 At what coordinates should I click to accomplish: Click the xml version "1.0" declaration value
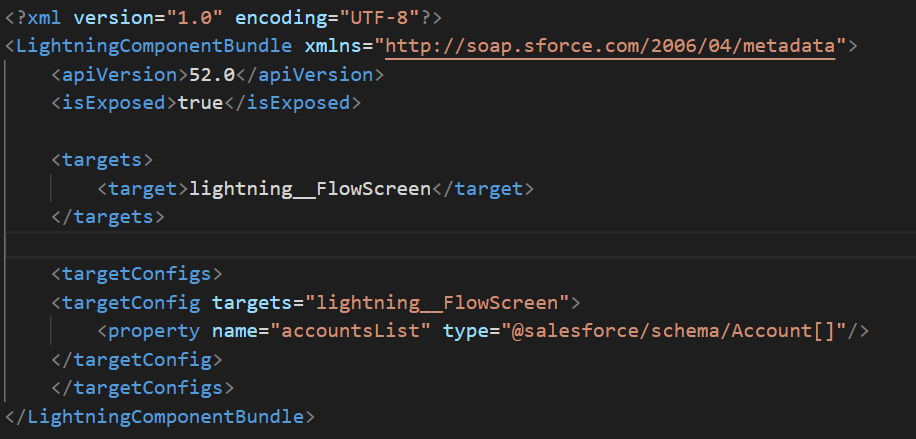[x=195, y=18]
